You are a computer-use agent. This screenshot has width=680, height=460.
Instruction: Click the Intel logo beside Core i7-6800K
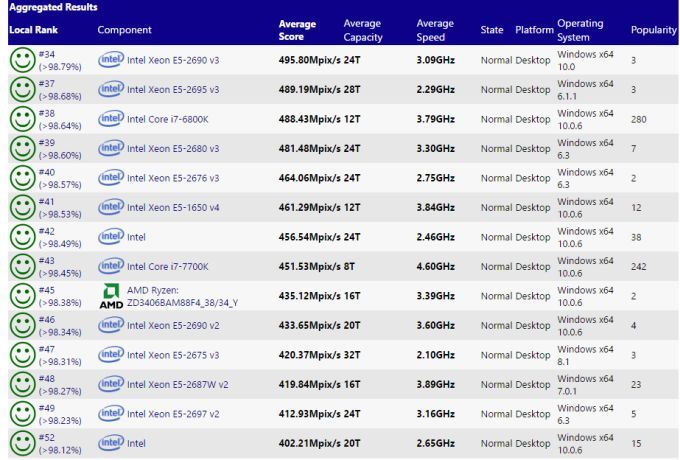[111, 118]
